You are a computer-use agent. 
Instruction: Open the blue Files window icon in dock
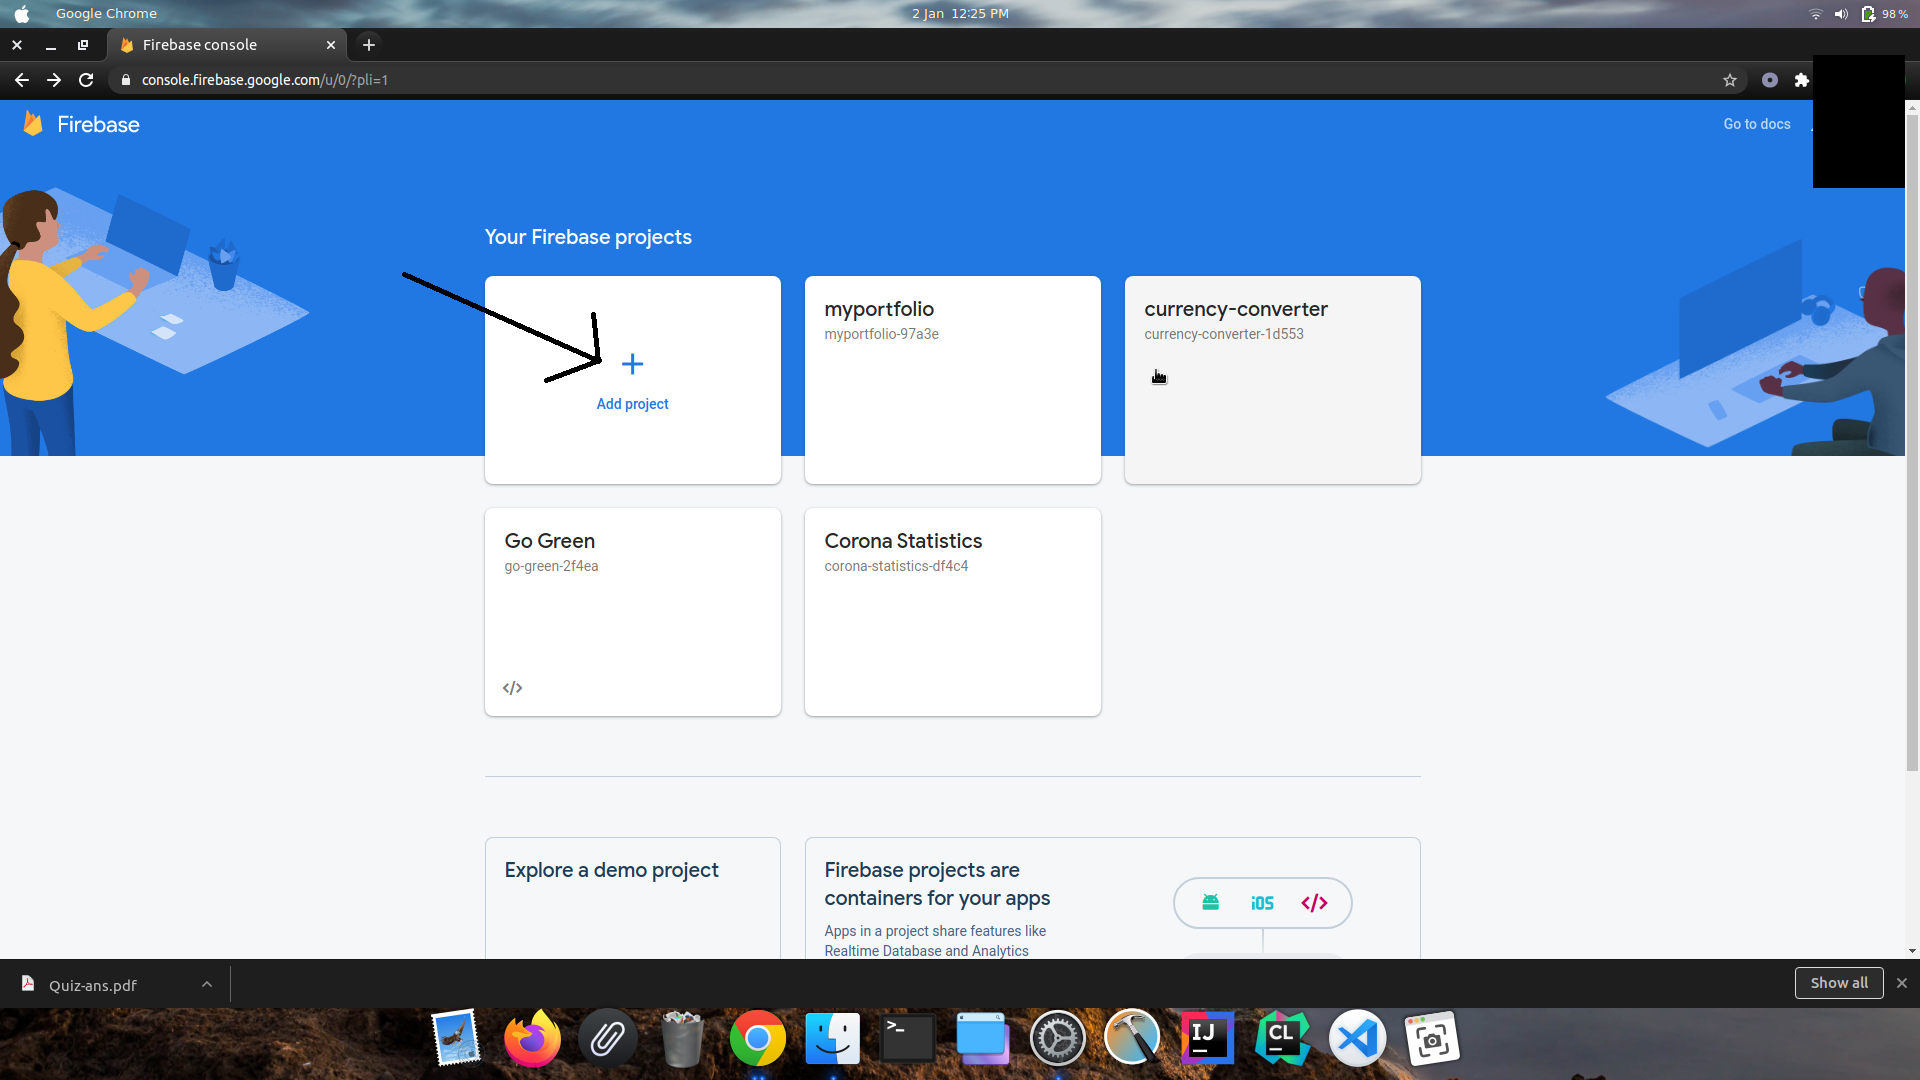982,1039
